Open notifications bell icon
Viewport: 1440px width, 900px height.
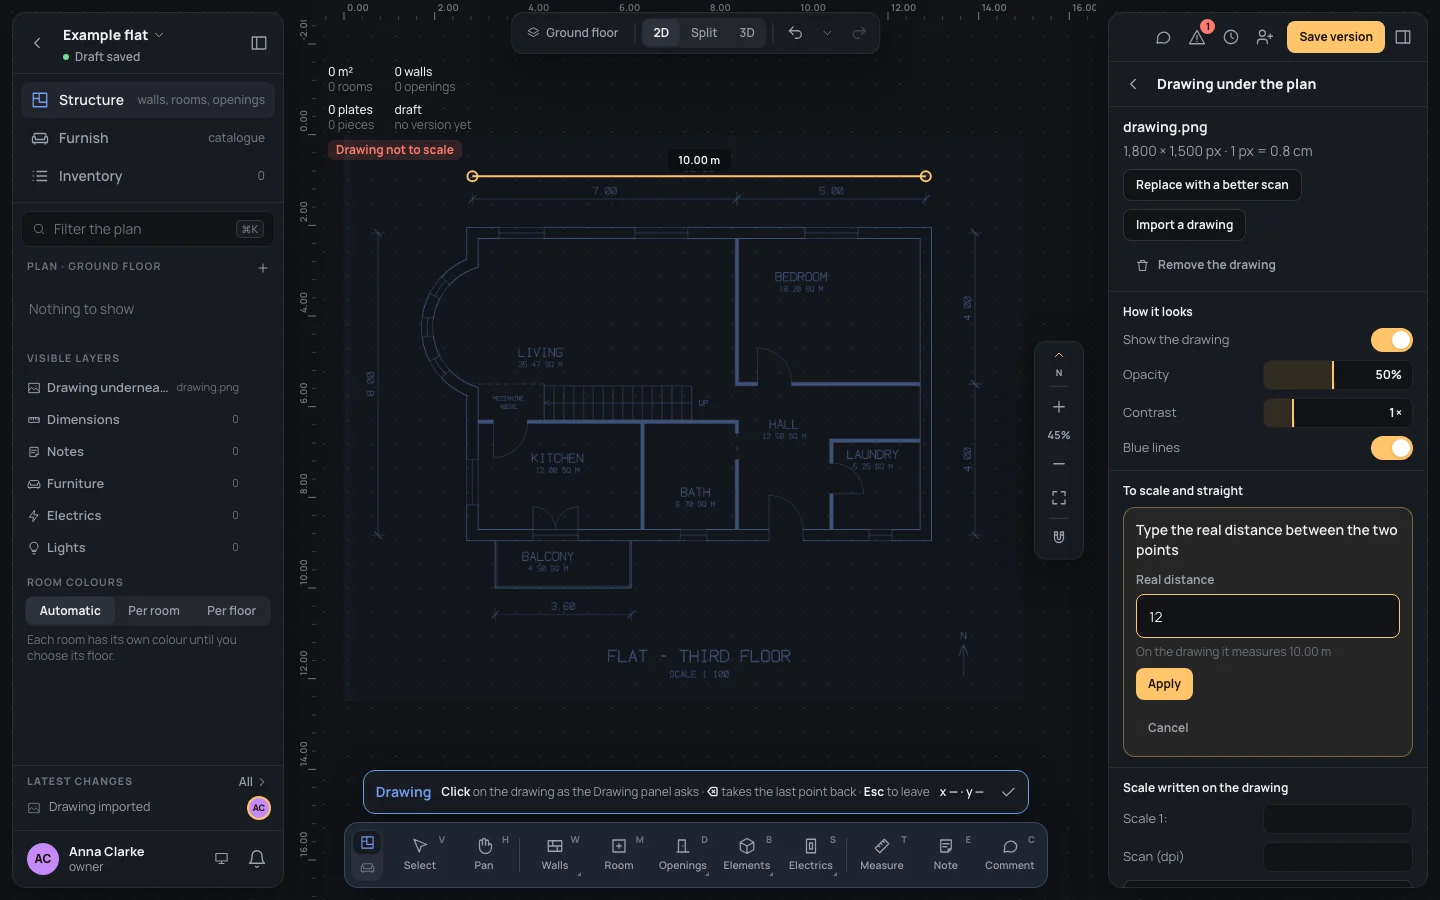257,858
